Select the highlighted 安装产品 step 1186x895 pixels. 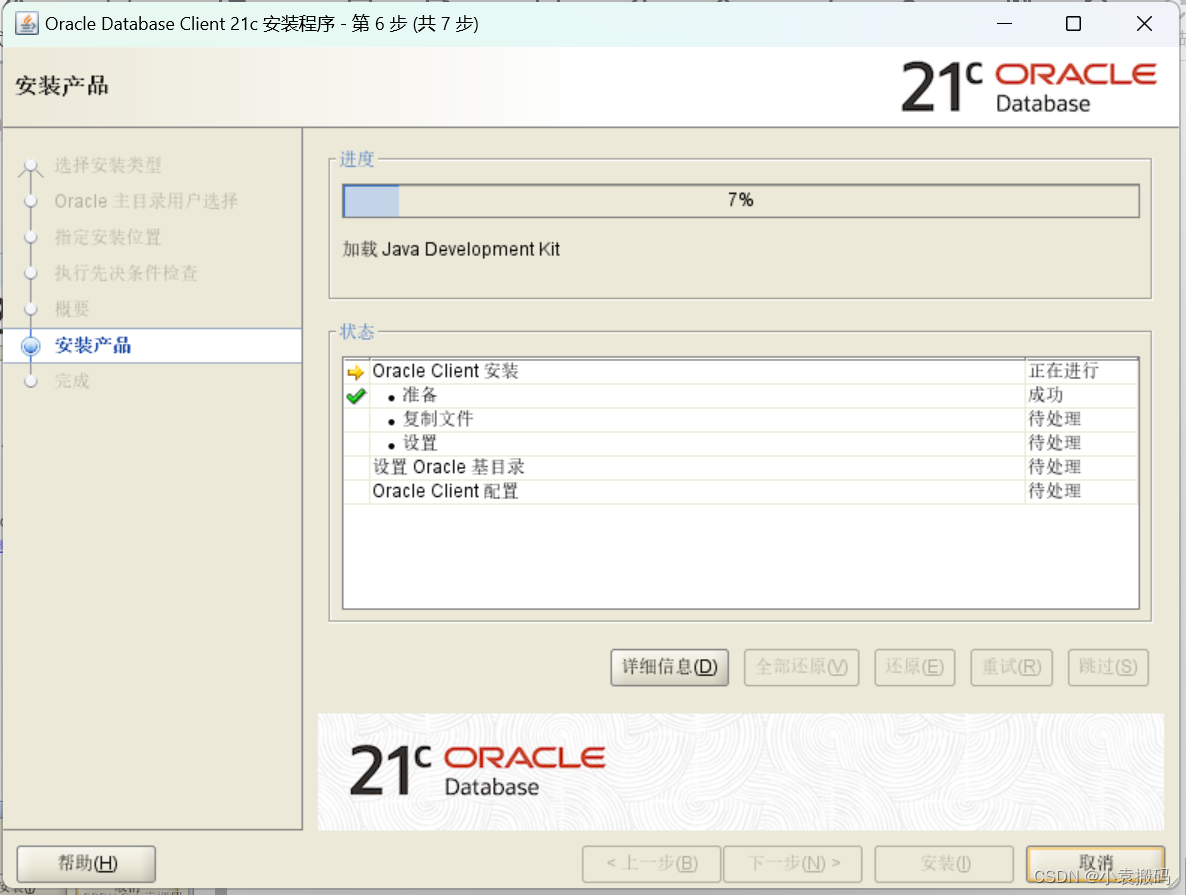click(152, 346)
